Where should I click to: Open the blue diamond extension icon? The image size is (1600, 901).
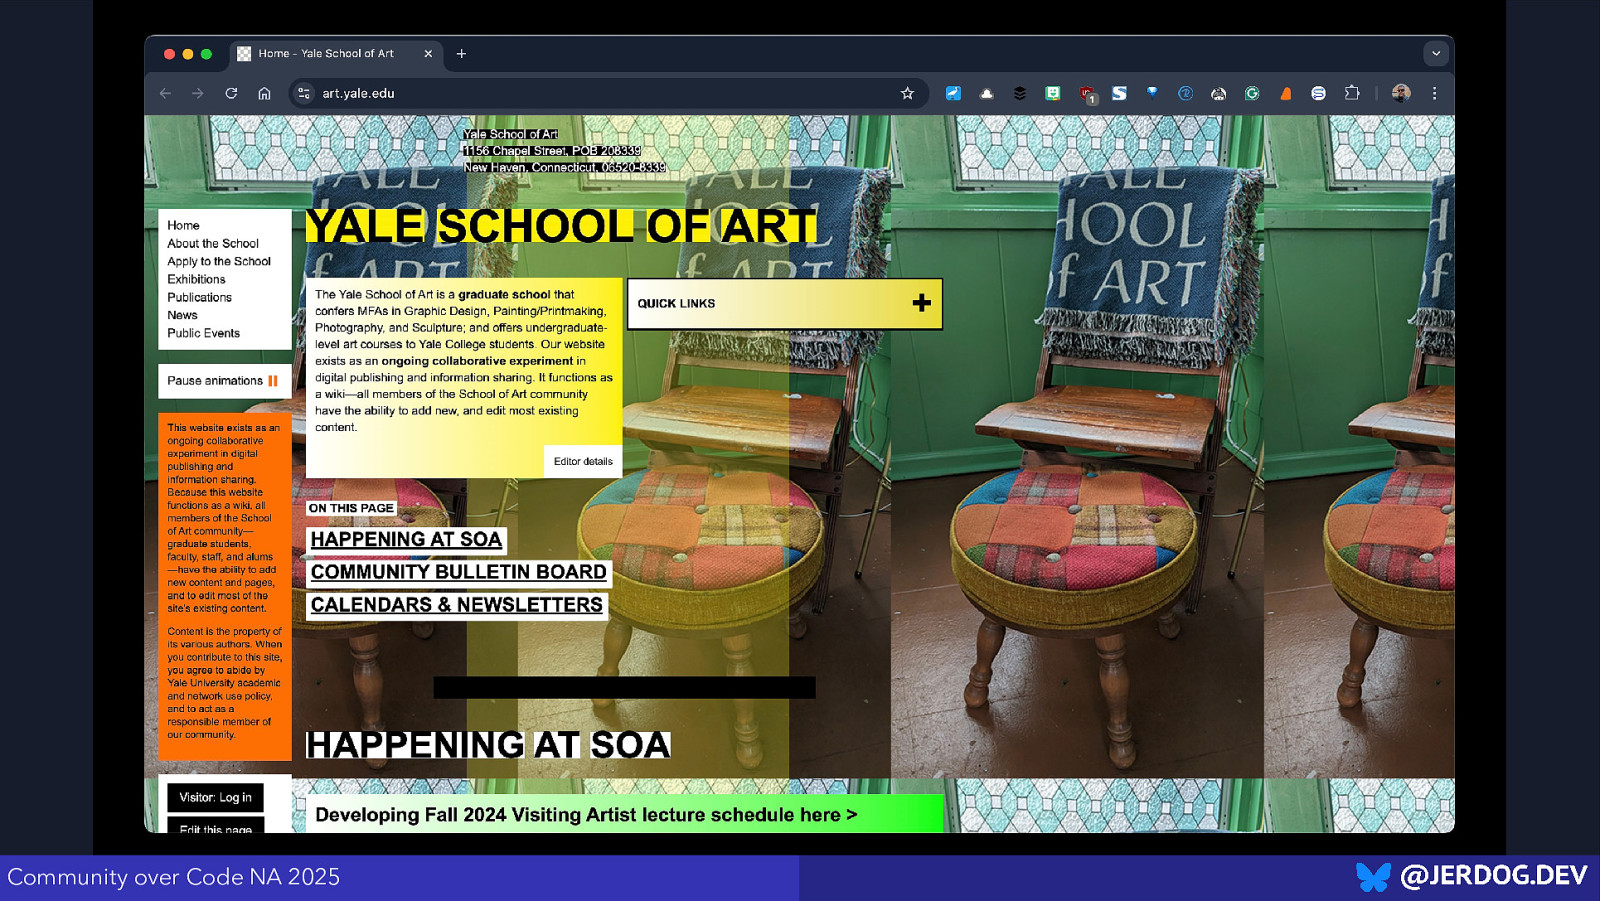pos(1152,93)
